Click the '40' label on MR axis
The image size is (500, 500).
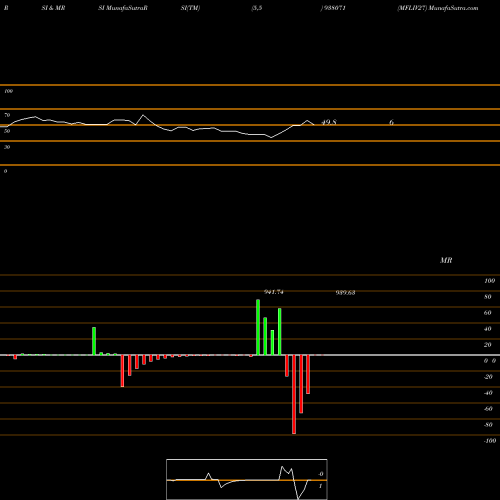click(488, 329)
